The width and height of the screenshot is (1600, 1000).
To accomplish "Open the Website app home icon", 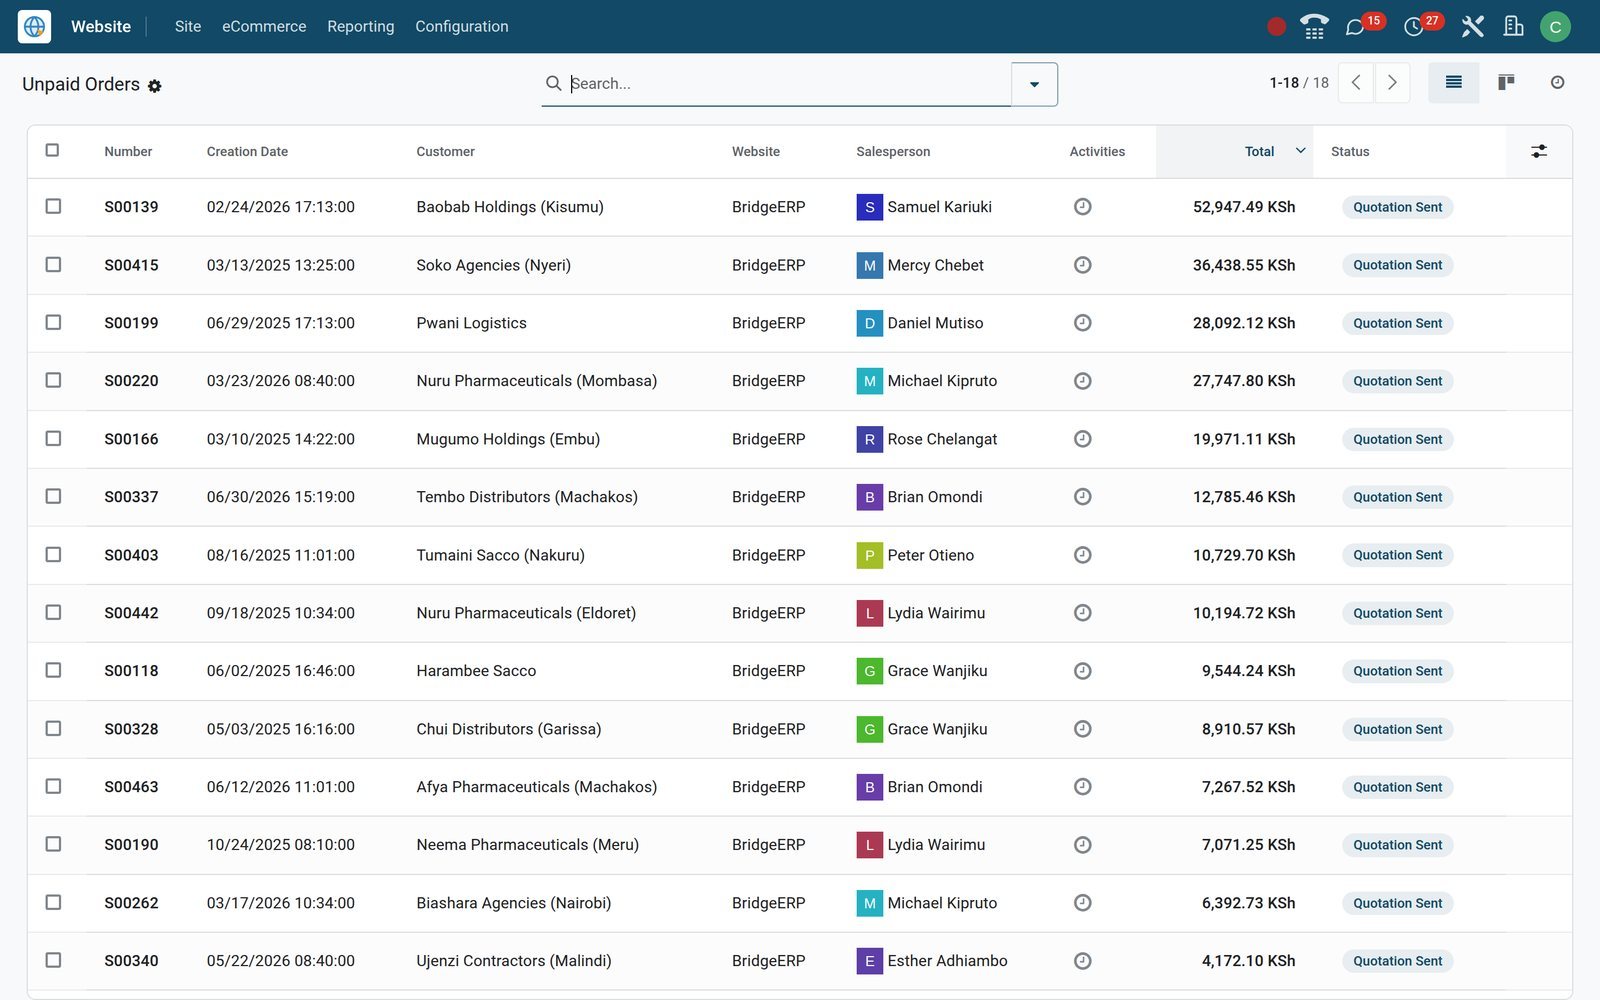I will [x=34, y=26].
